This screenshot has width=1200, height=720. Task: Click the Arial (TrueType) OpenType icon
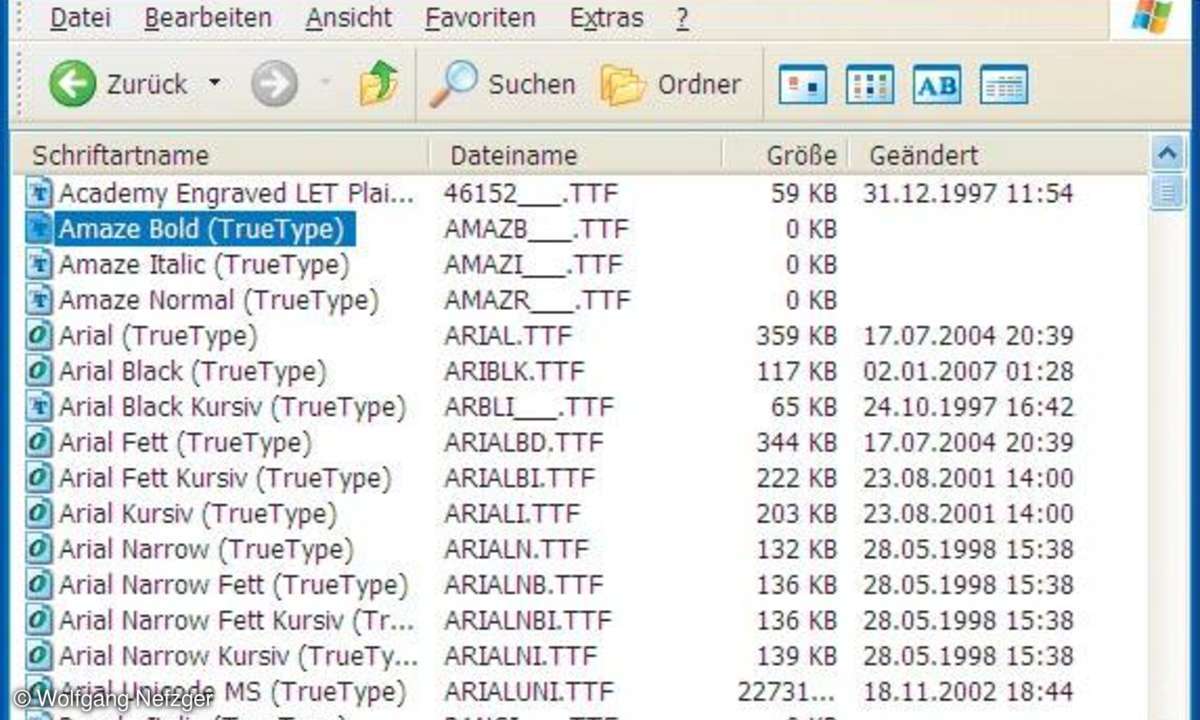[39, 335]
